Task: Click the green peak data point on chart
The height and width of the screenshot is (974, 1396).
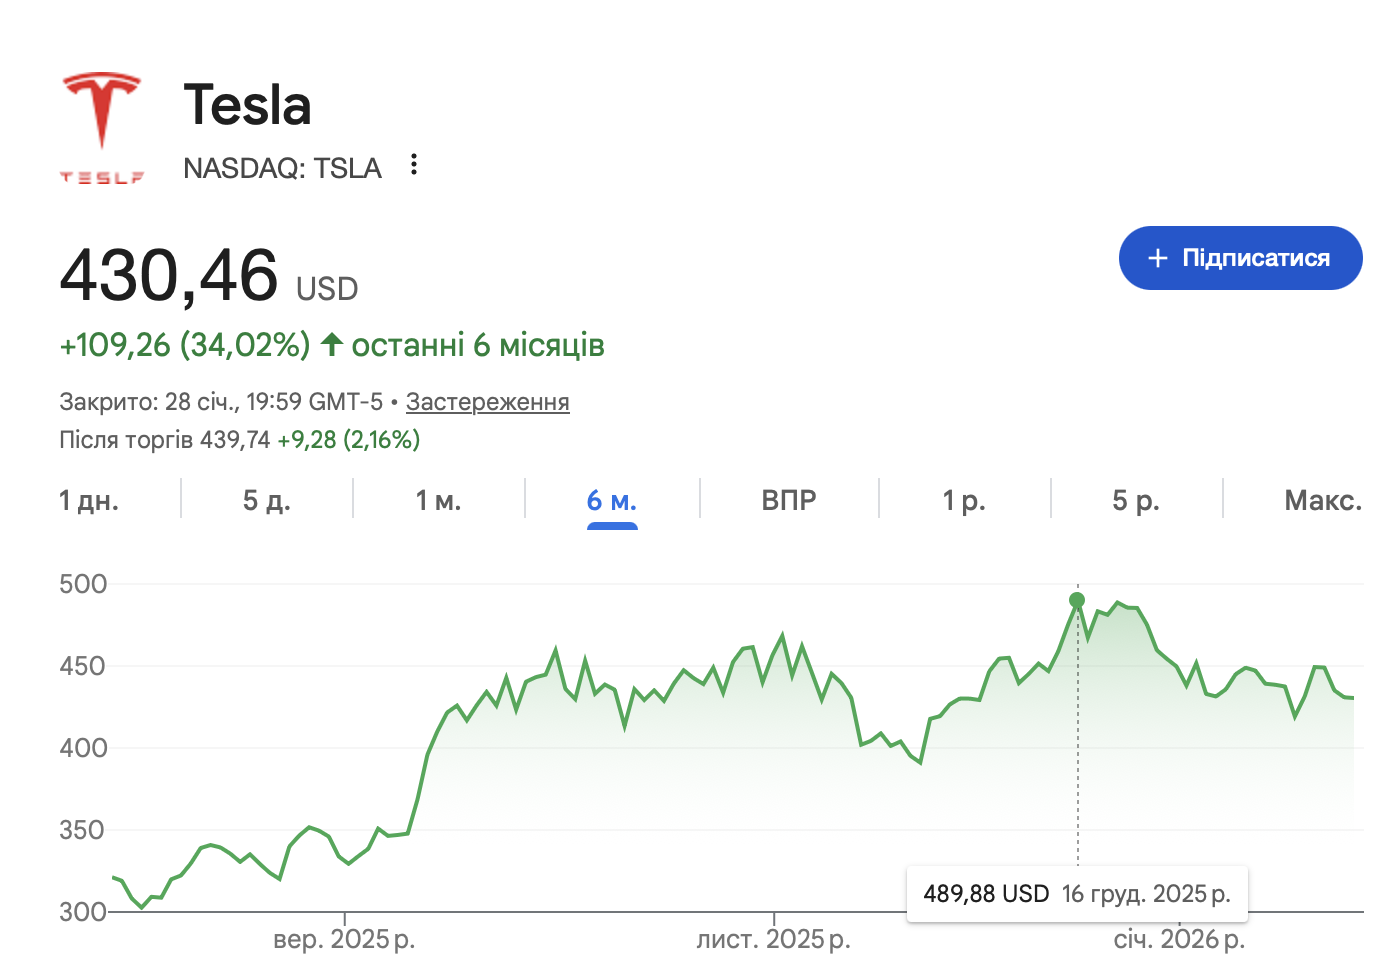Action: coord(1077,600)
